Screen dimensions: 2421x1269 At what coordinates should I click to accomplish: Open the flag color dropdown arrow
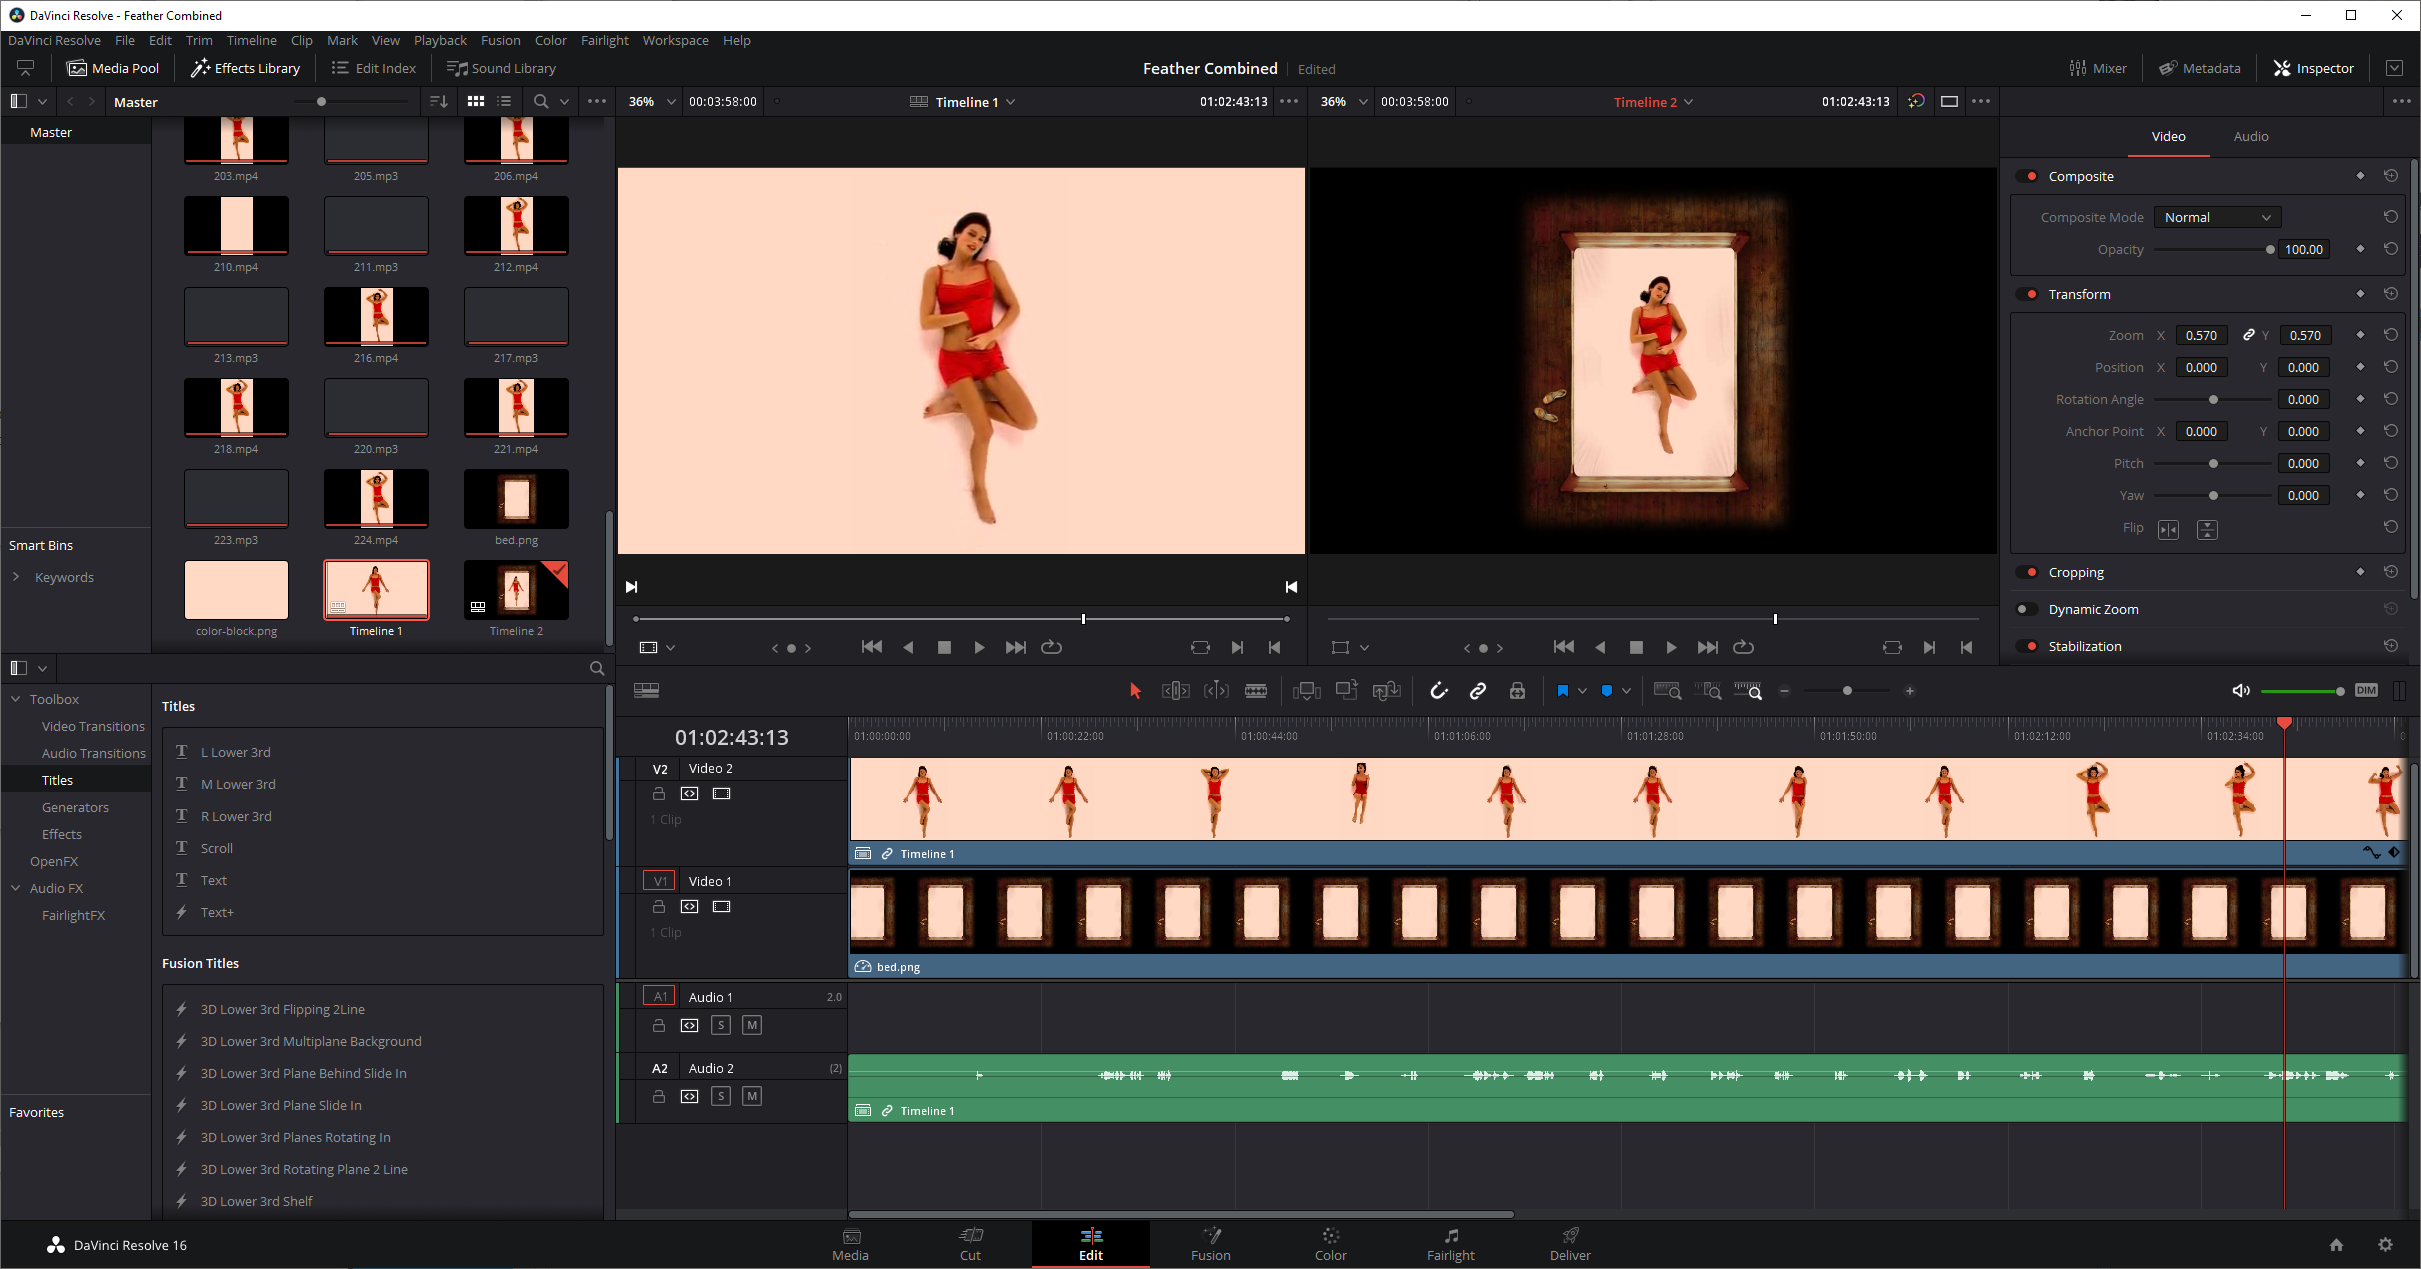[1582, 691]
